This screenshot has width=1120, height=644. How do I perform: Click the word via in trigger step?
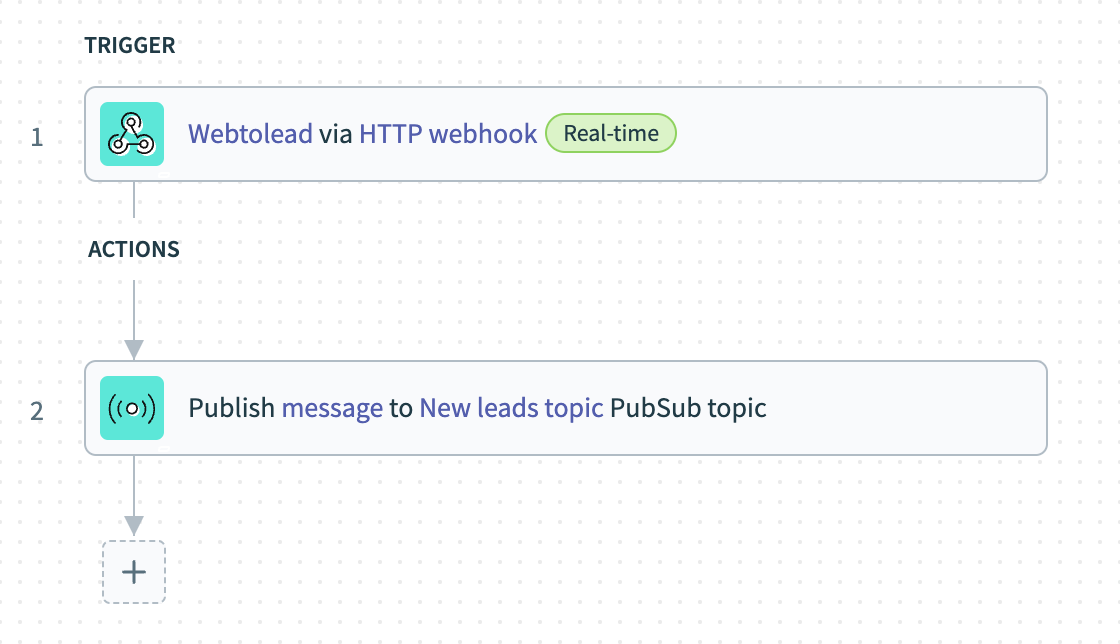[x=336, y=134]
